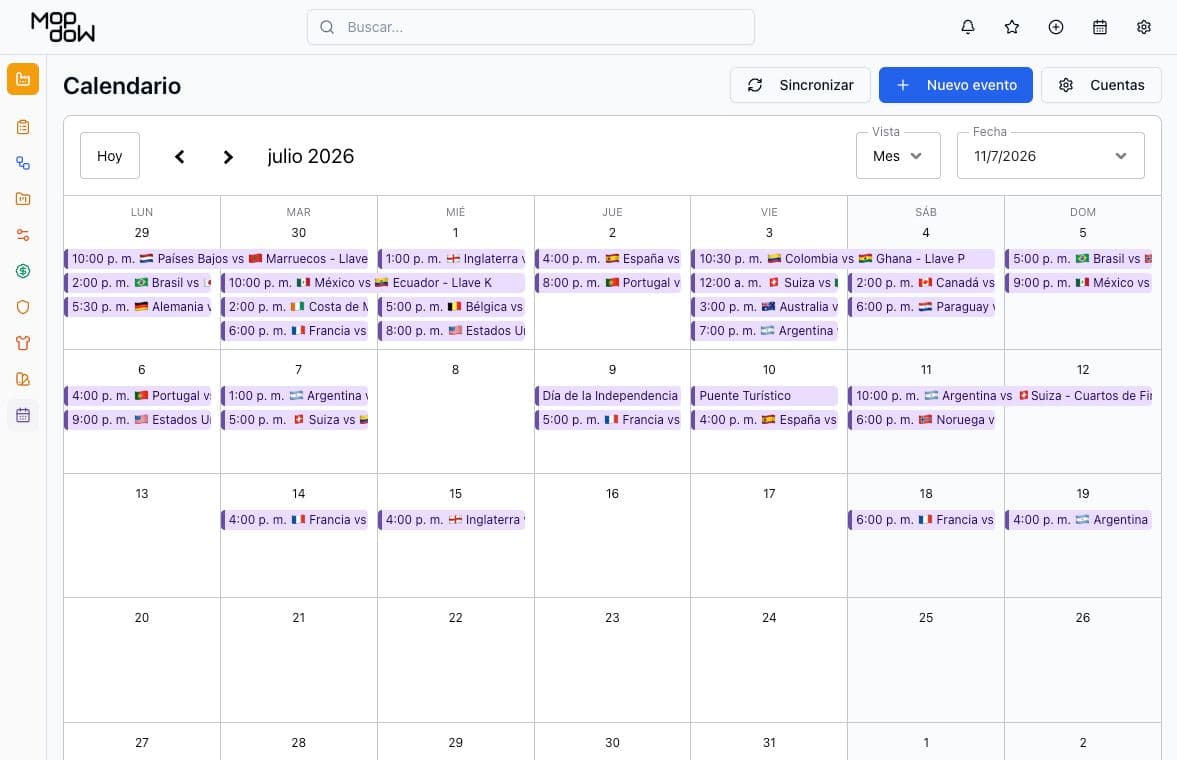The image size is (1177, 760).
Task: Open the 2:00 p. m. Costa de Marfil event
Action: pyautogui.click(x=295, y=306)
